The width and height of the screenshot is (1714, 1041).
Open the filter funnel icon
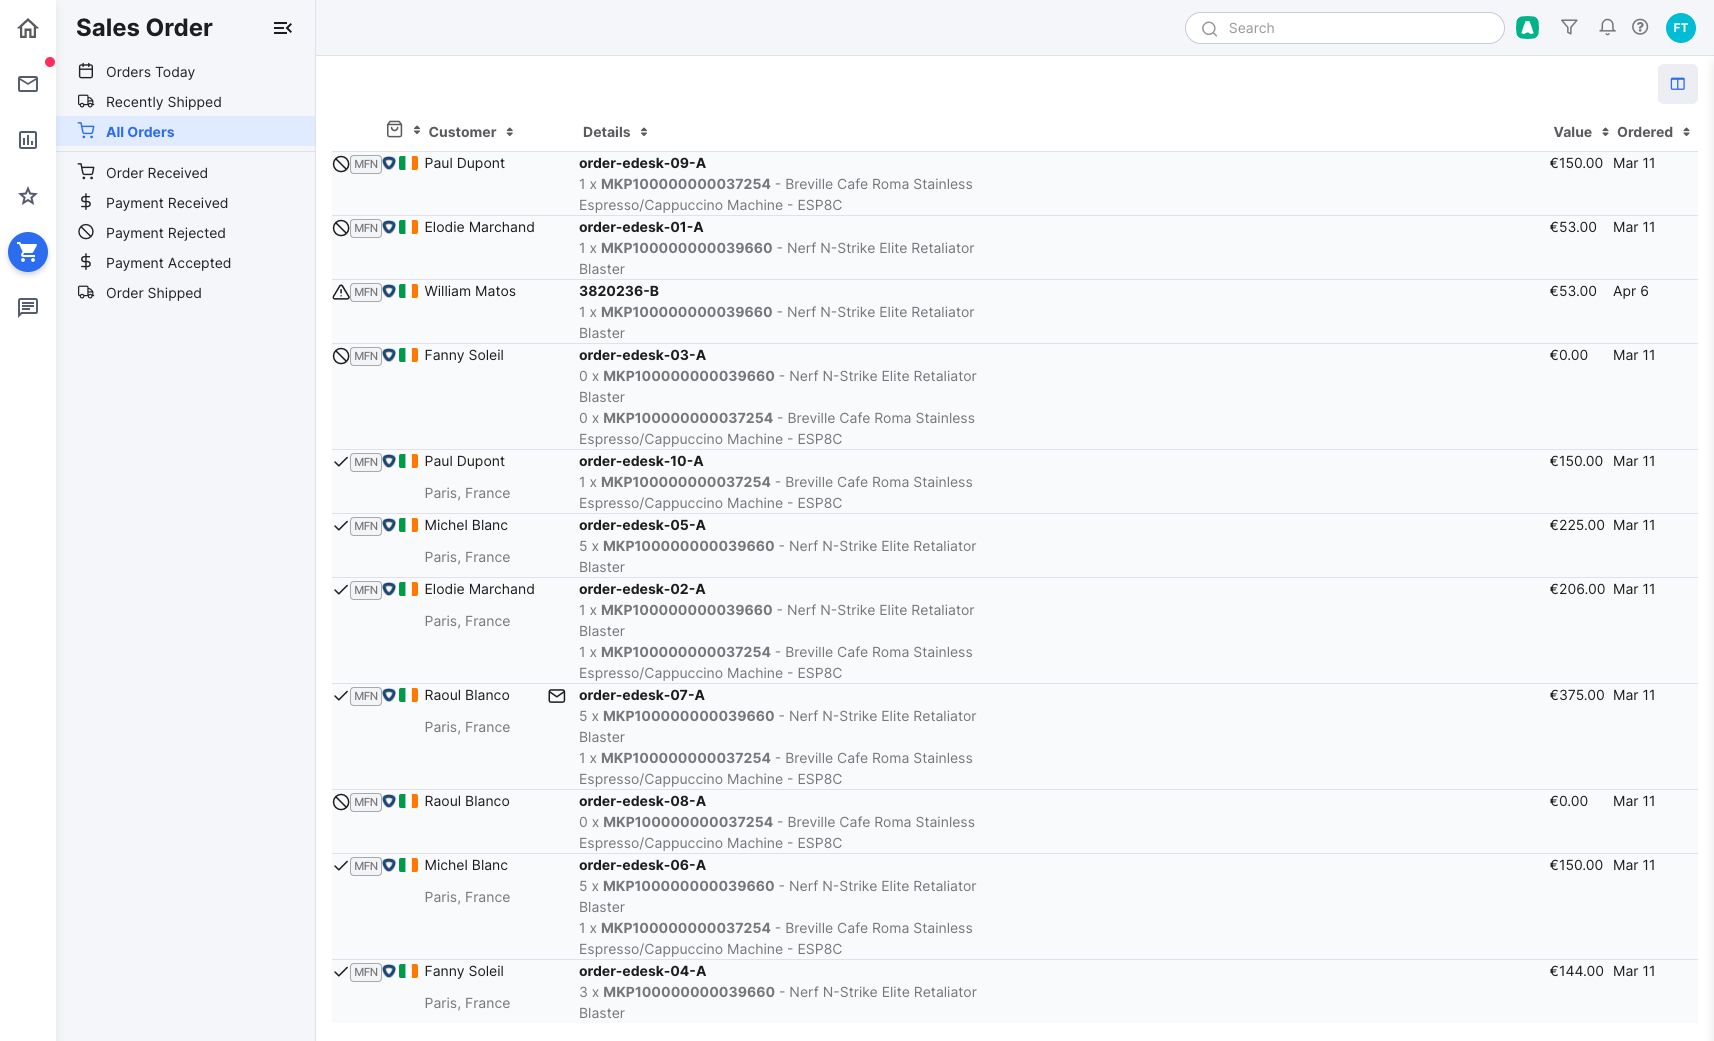pos(1569,28)
